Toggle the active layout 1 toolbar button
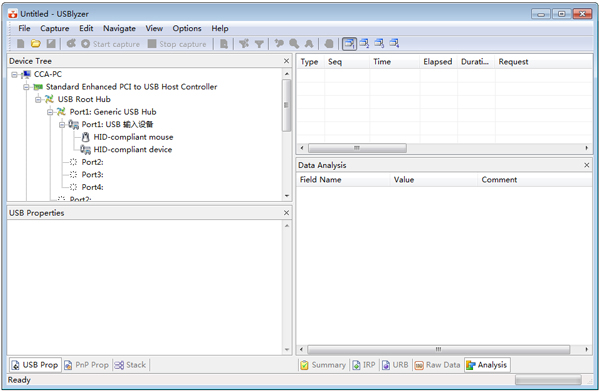 click(349, 44)
